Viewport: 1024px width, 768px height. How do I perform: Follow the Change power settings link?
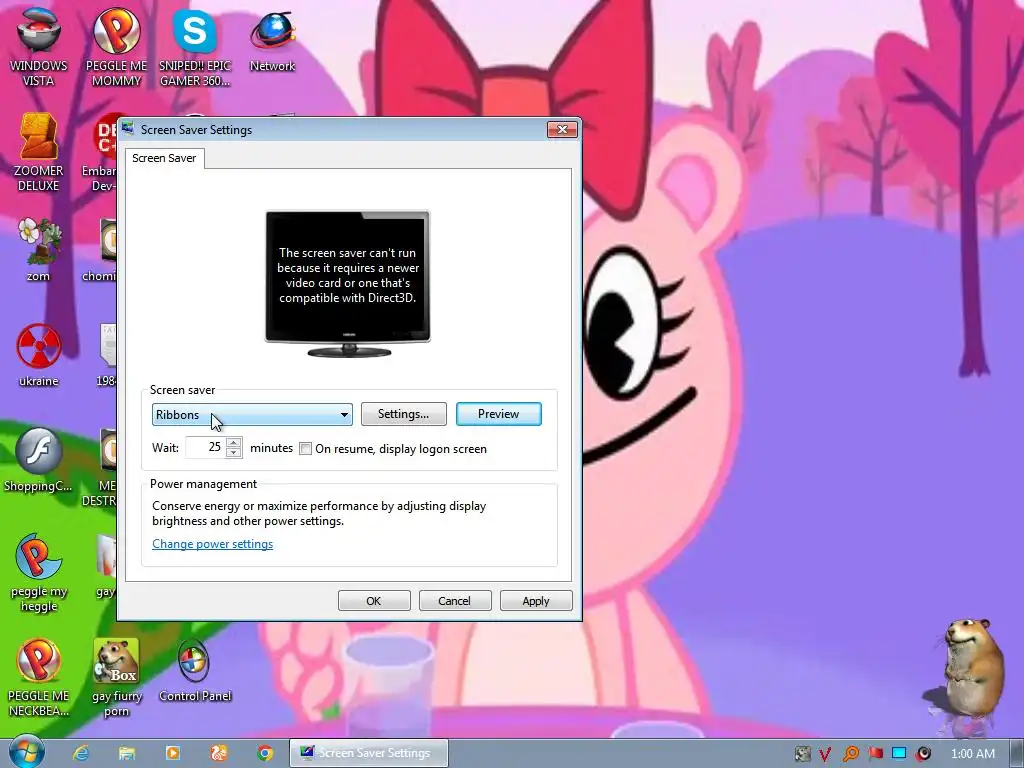(x=212, y=544)
